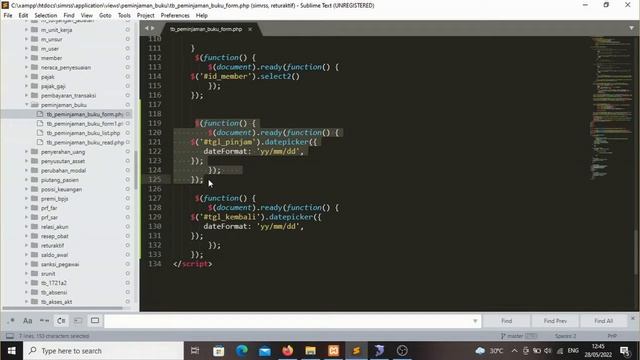Image resolution: width=640 pixels, height=360 pixels.
Task: Select the neraca_penyesuaian folder
Action: (66, 67)
